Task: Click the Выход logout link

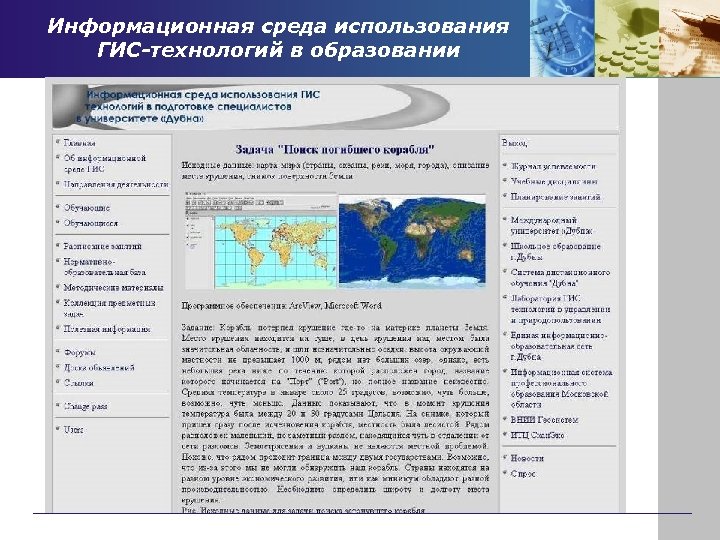Action: pos(514,143)
